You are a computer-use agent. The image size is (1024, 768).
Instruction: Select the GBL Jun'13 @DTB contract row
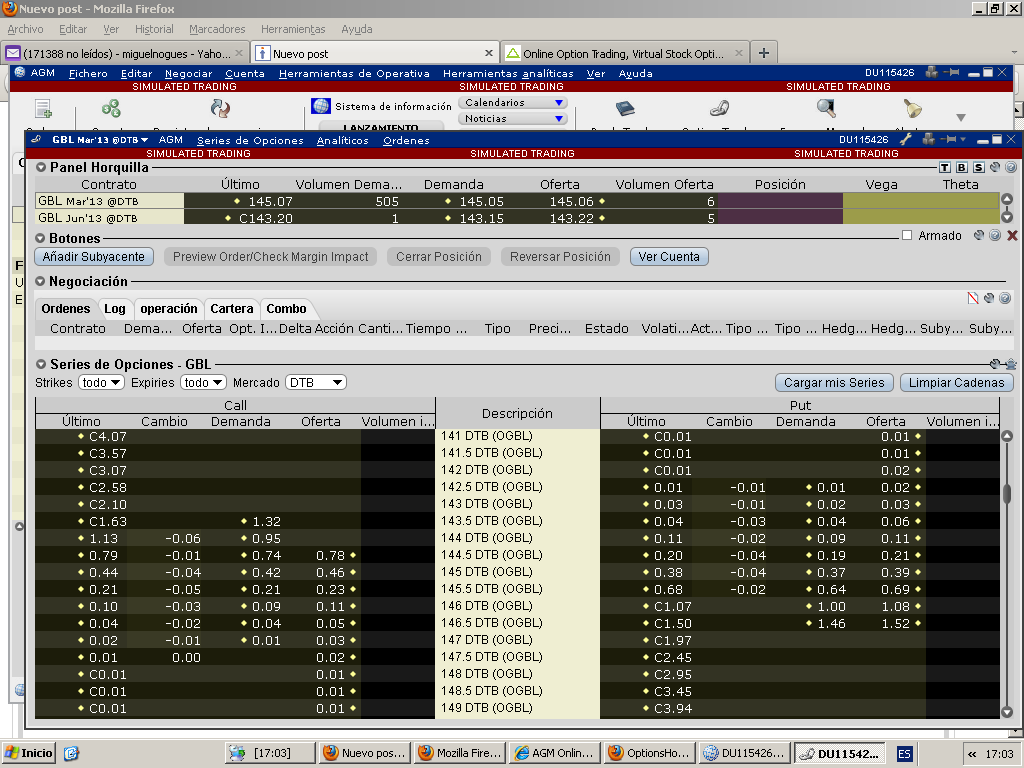coord(517,218)
